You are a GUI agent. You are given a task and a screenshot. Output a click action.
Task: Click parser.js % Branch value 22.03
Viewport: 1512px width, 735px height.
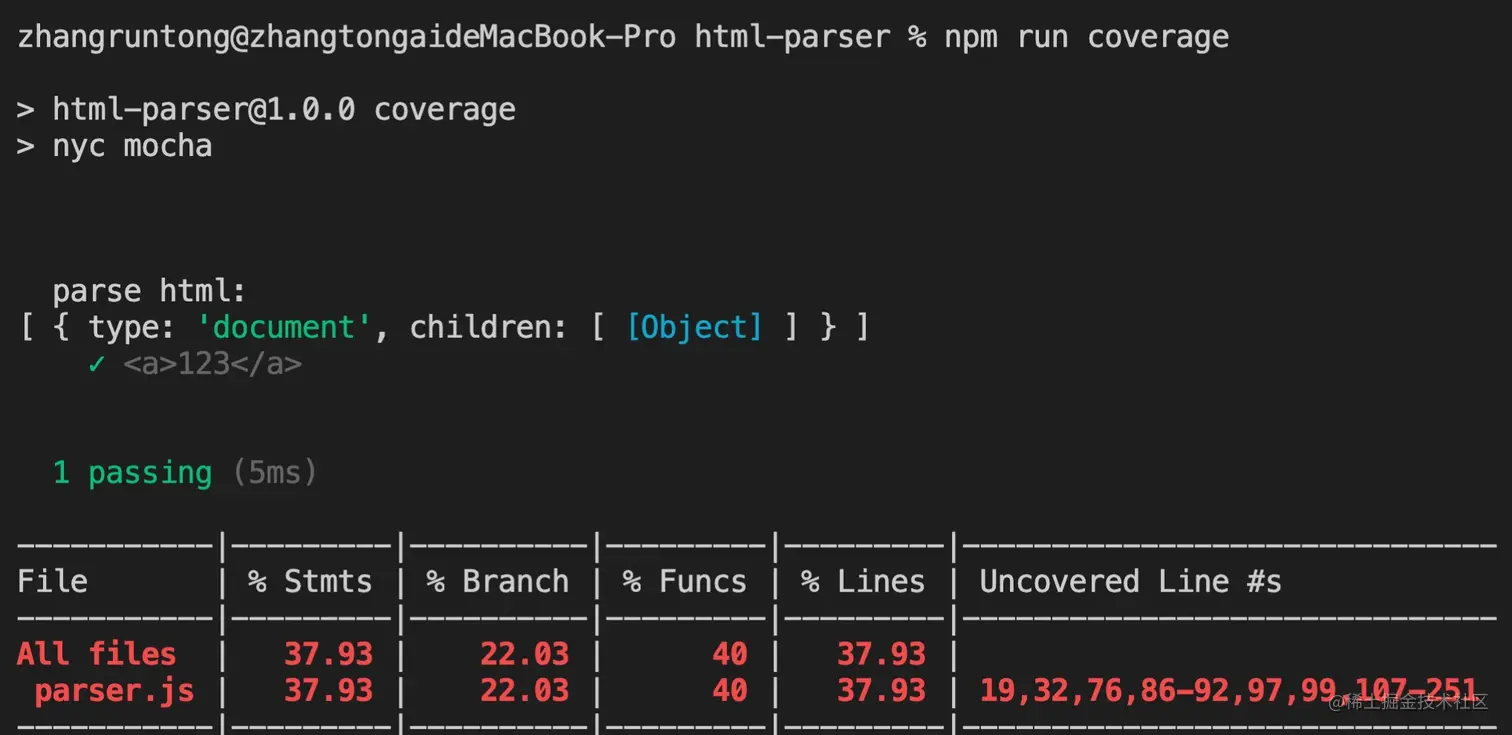[524, 690]
